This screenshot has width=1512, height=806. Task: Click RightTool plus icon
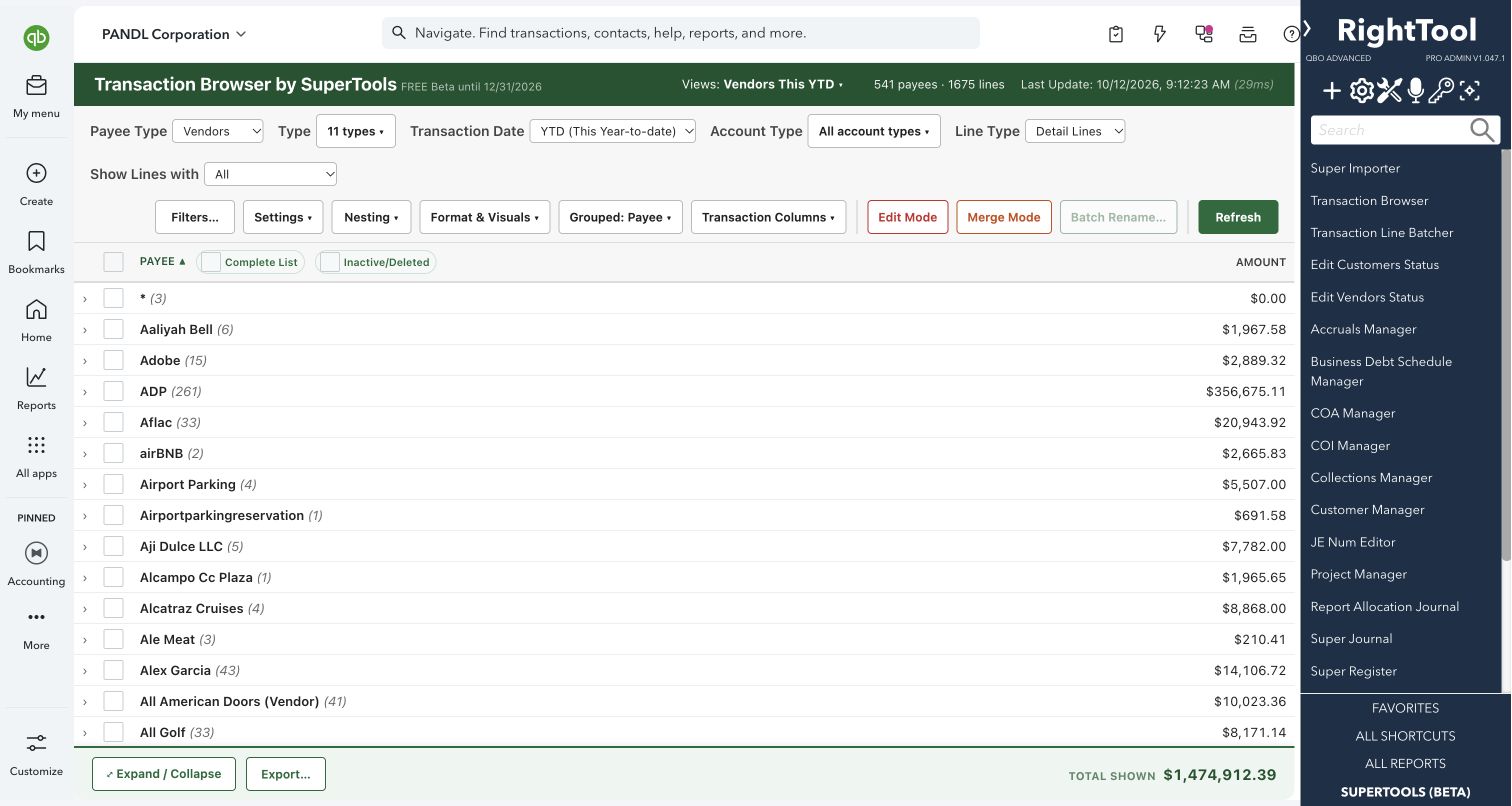(x=1332, y=92)
